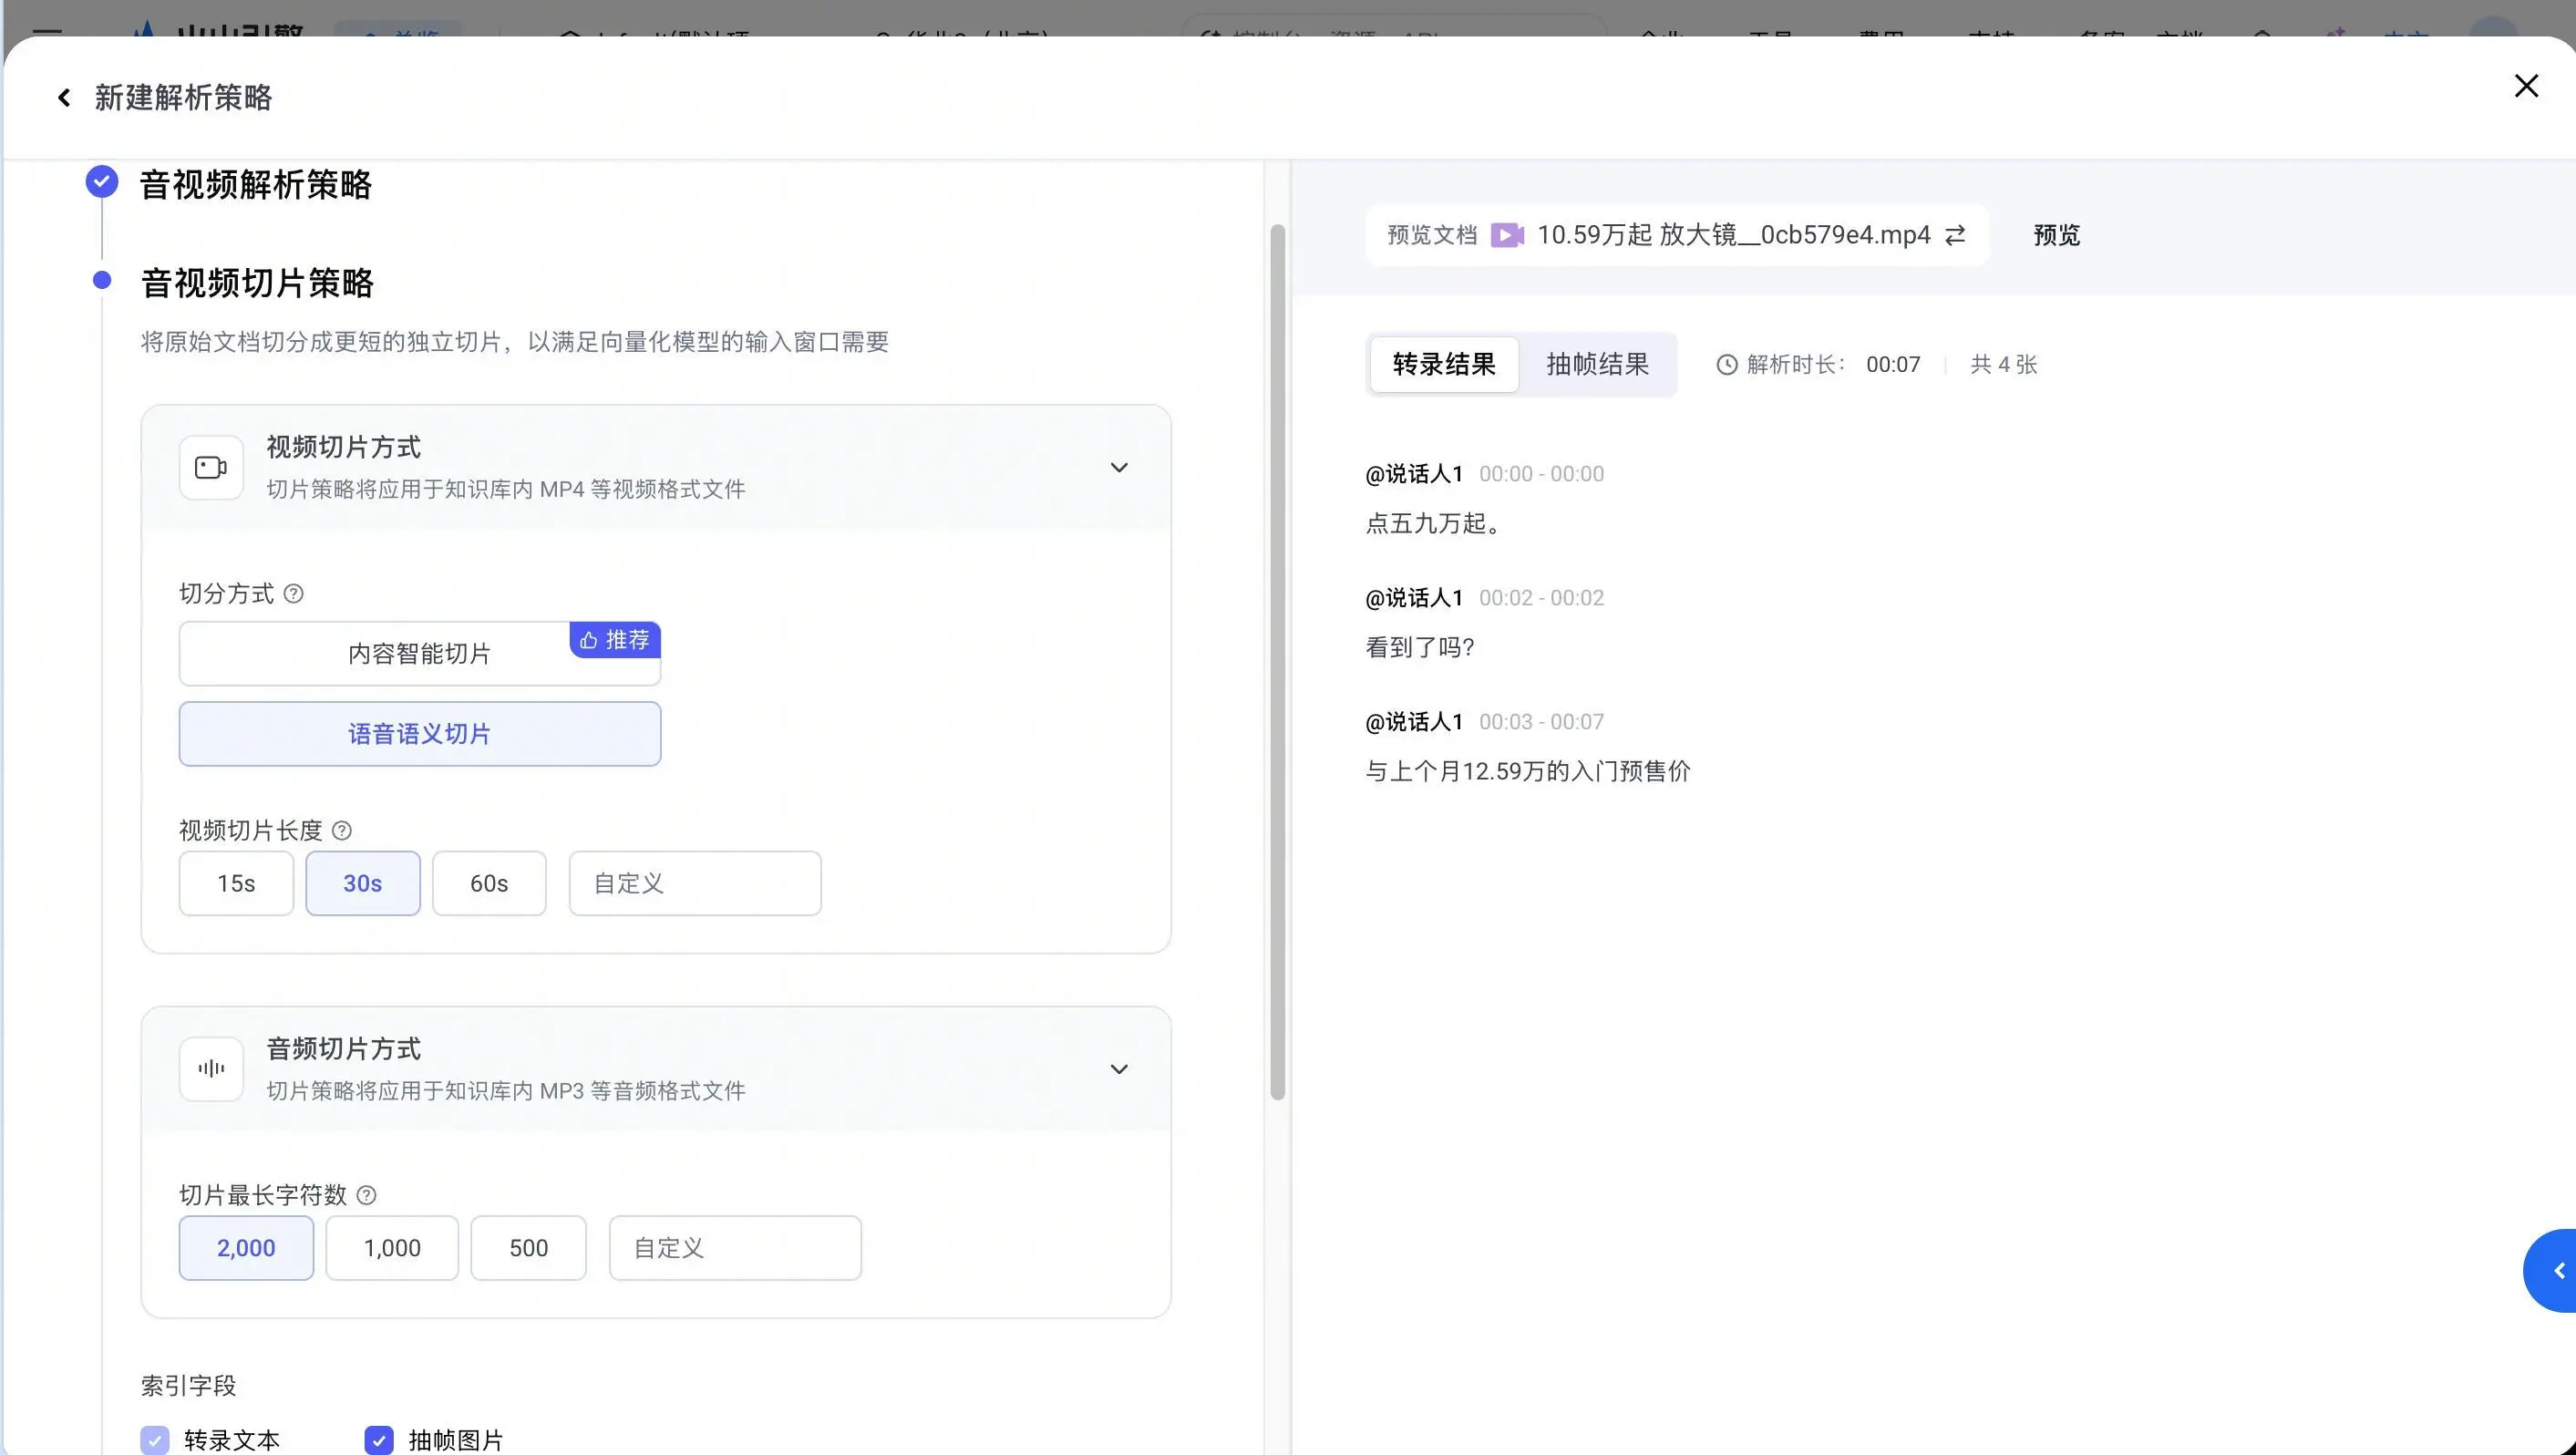Click the 预览 button
2576x1455 pixels.
click(x=2056, y=235)
